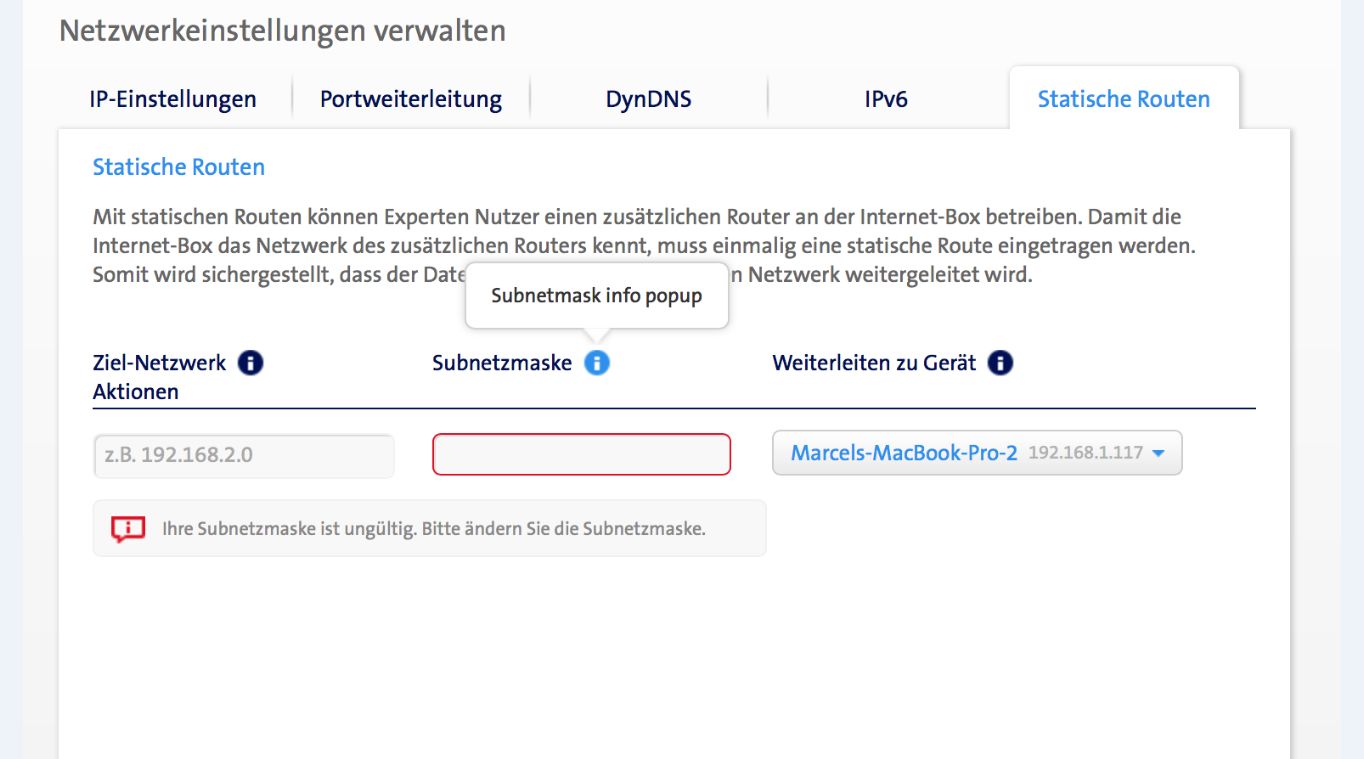Go to the DynDNS tab
1364x759 pixels.
pyautogui.click(x=648, y=99)
